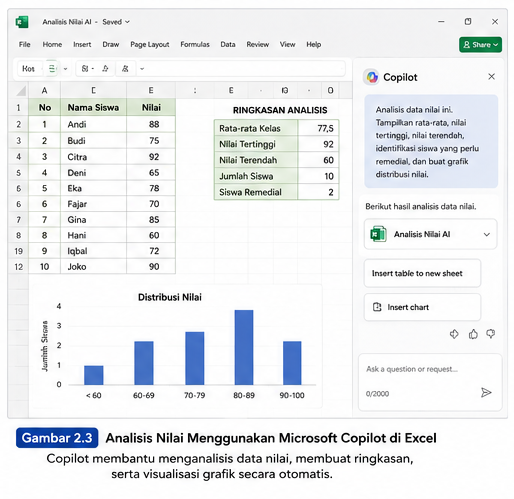Open the Help tab

[314, 44]
